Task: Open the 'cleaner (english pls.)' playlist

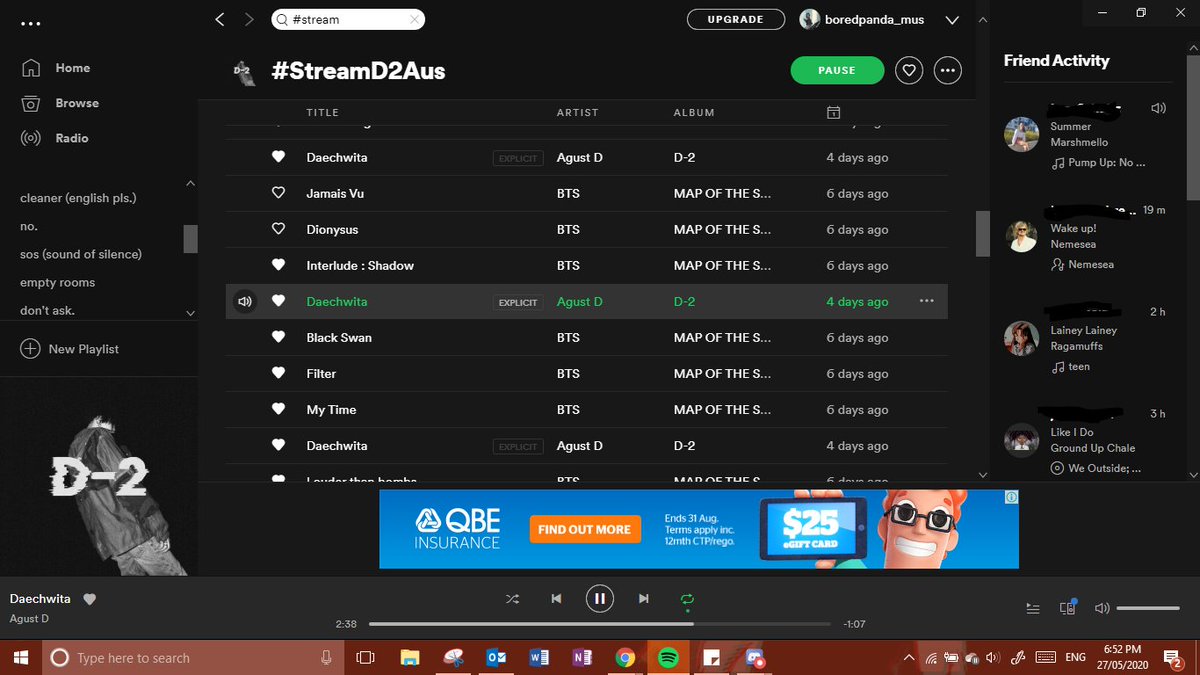Action: point(78,198)
